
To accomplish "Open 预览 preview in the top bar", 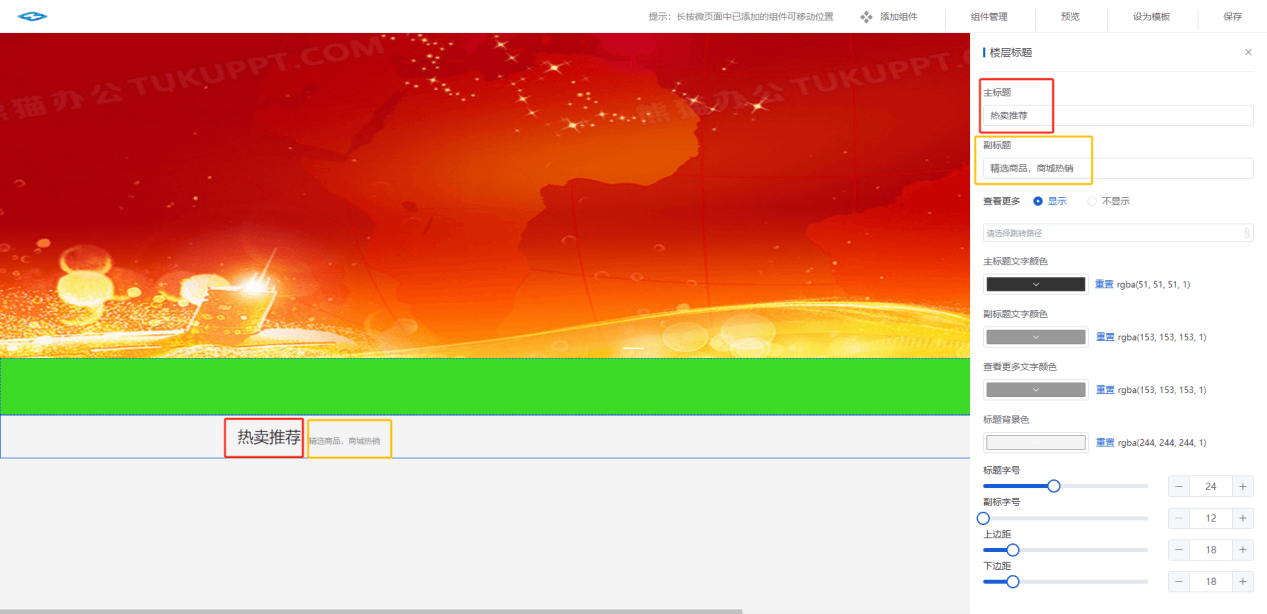I will pyautogui.click(x=1070, y=17).
